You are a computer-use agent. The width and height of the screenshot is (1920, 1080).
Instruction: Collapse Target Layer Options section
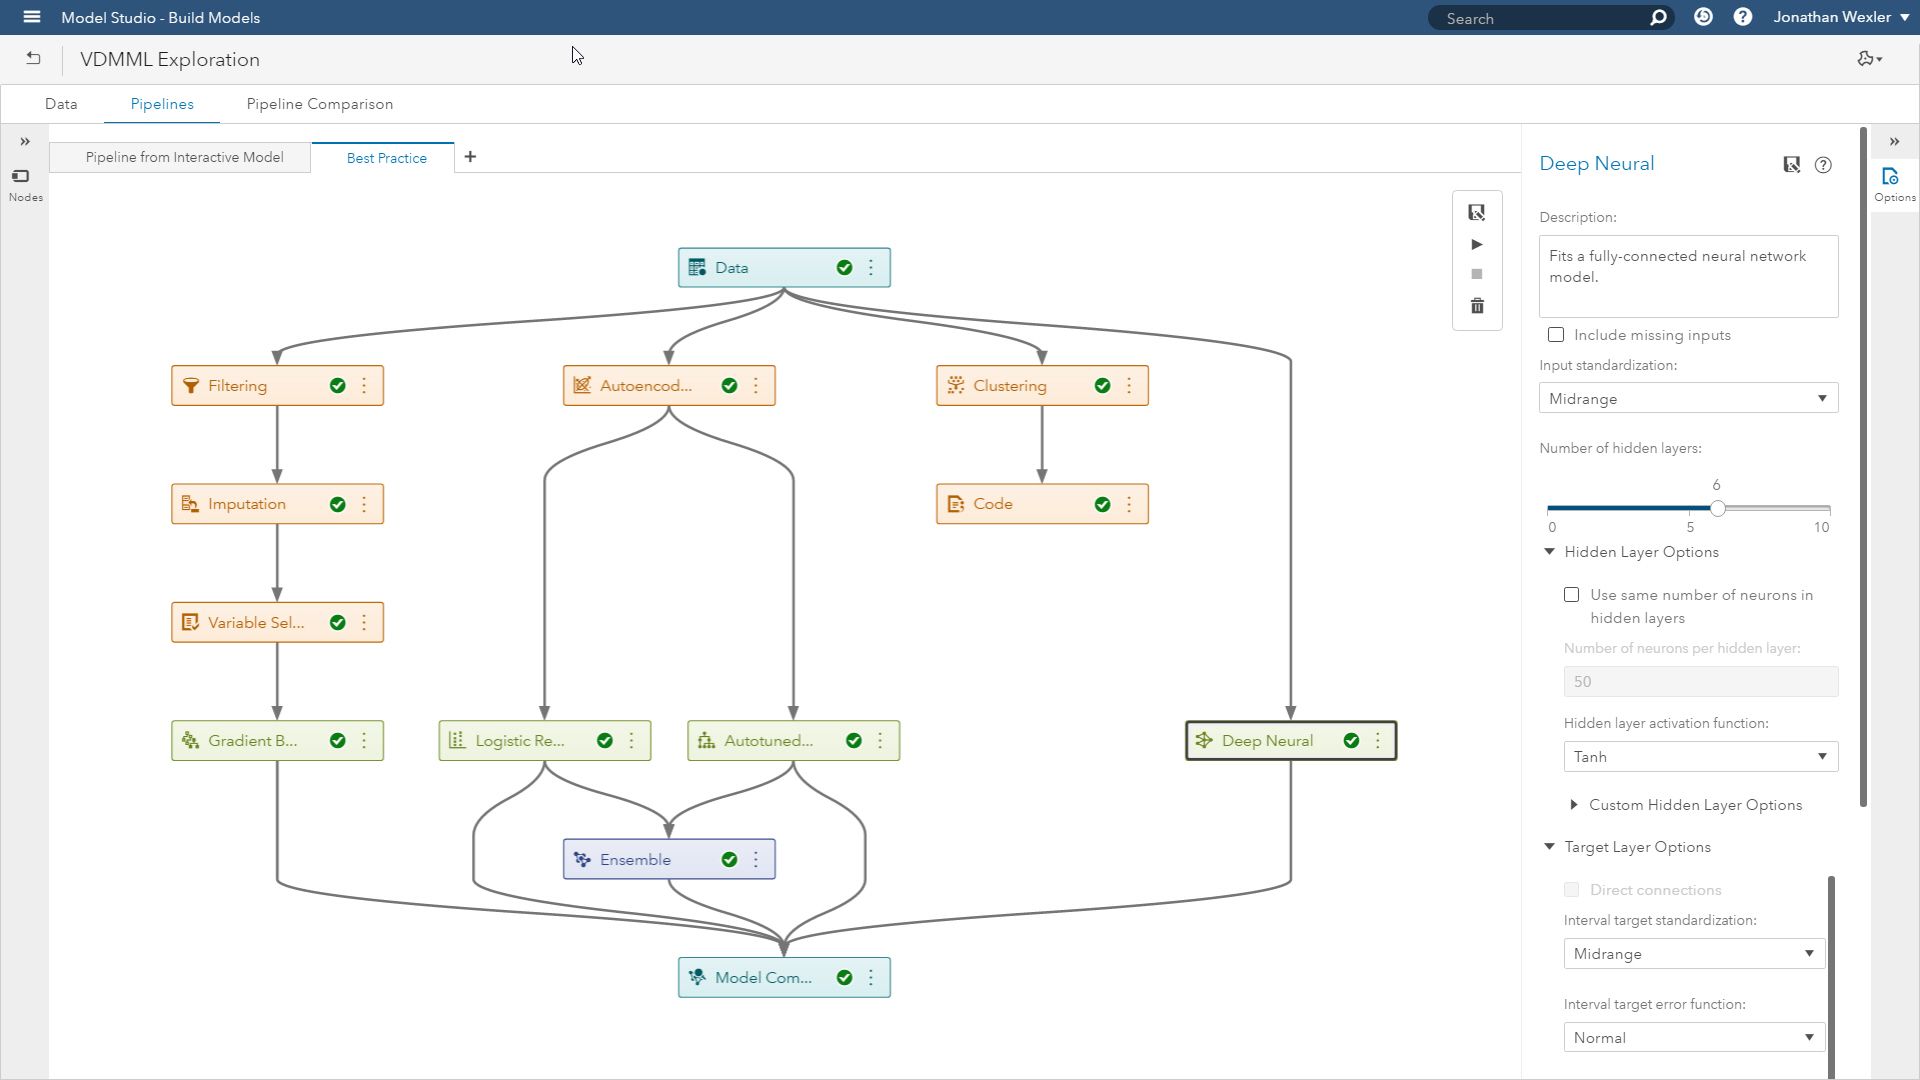(x=1550, y=847)
